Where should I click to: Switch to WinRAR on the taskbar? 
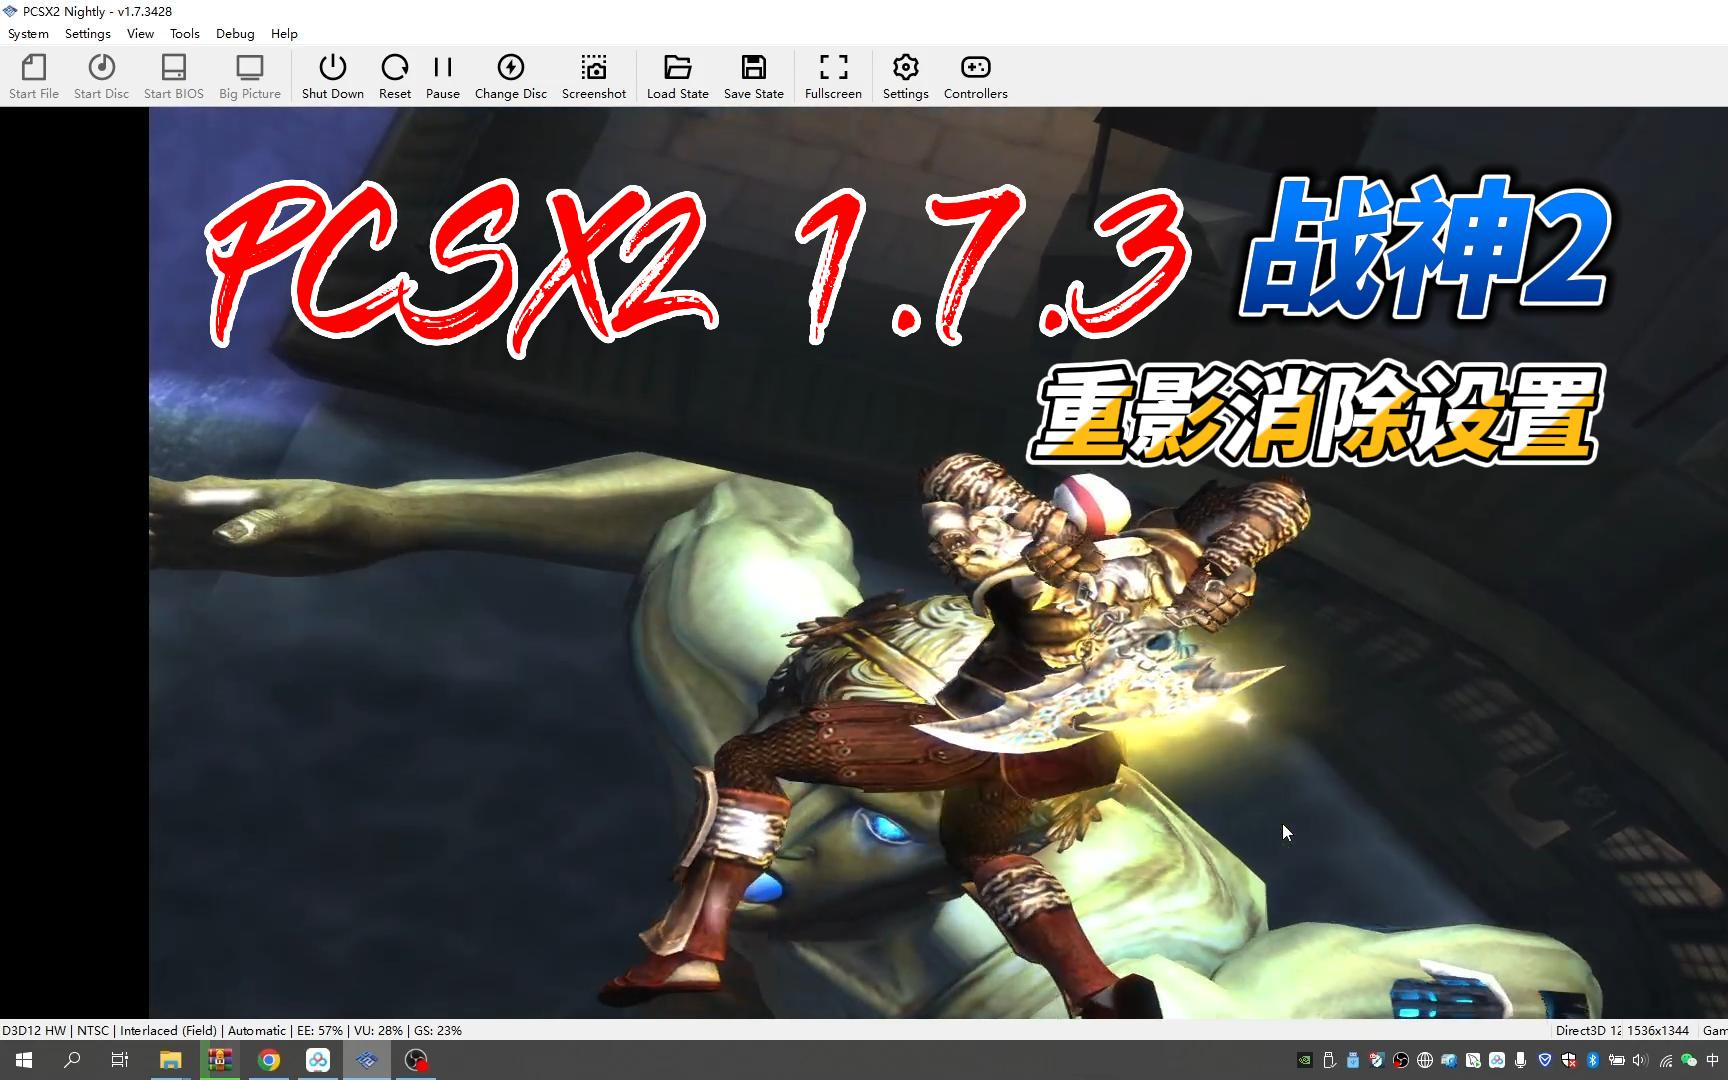point(220,1060)
